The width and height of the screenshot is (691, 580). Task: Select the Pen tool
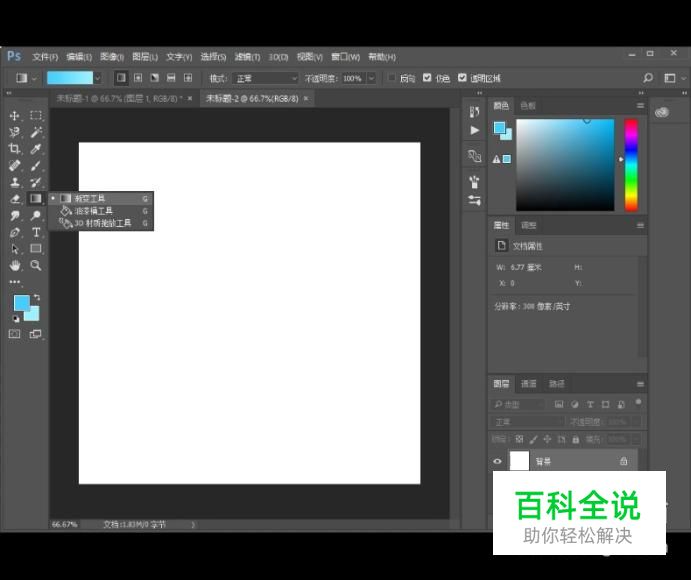pos(14,232)
